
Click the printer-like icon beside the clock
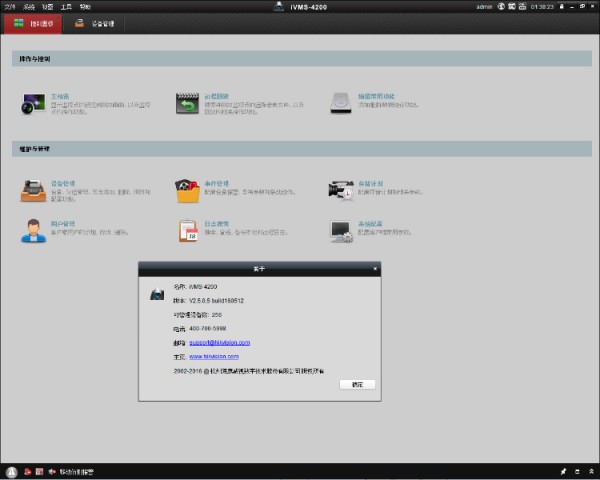click(x=522, y=7)
